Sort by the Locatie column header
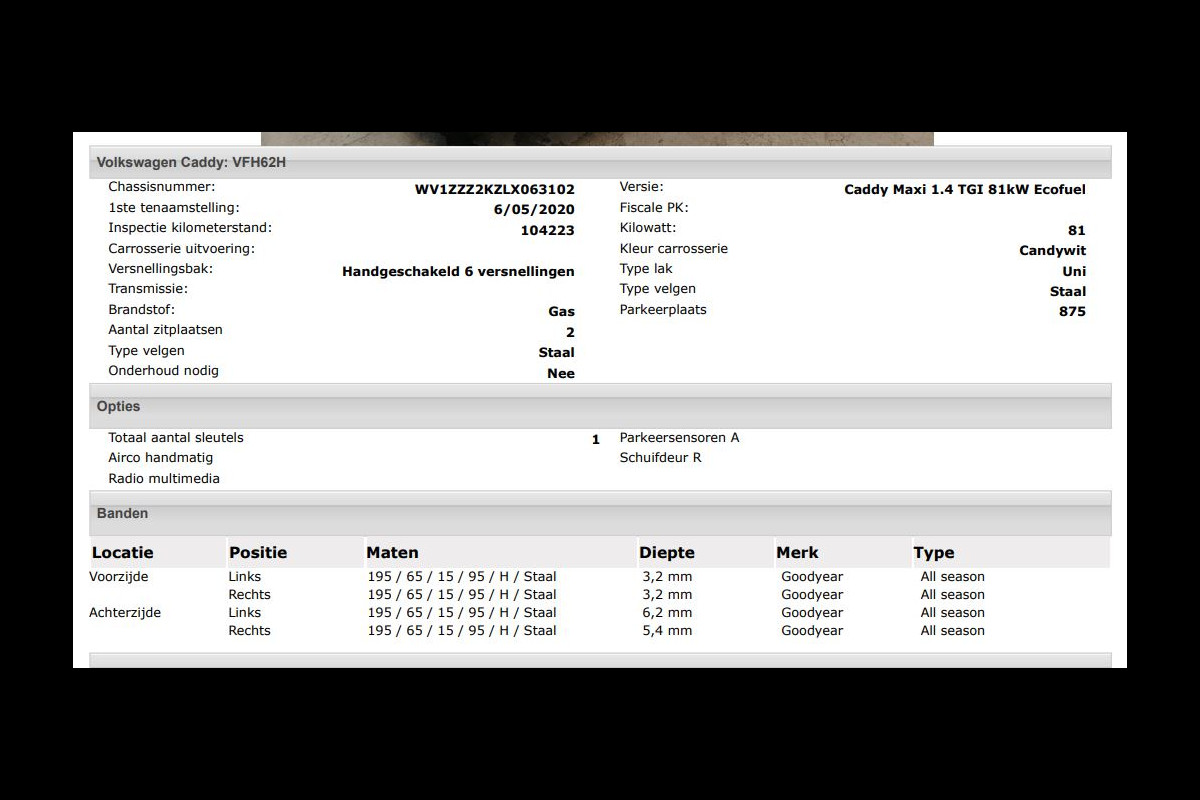 (123, 553)
